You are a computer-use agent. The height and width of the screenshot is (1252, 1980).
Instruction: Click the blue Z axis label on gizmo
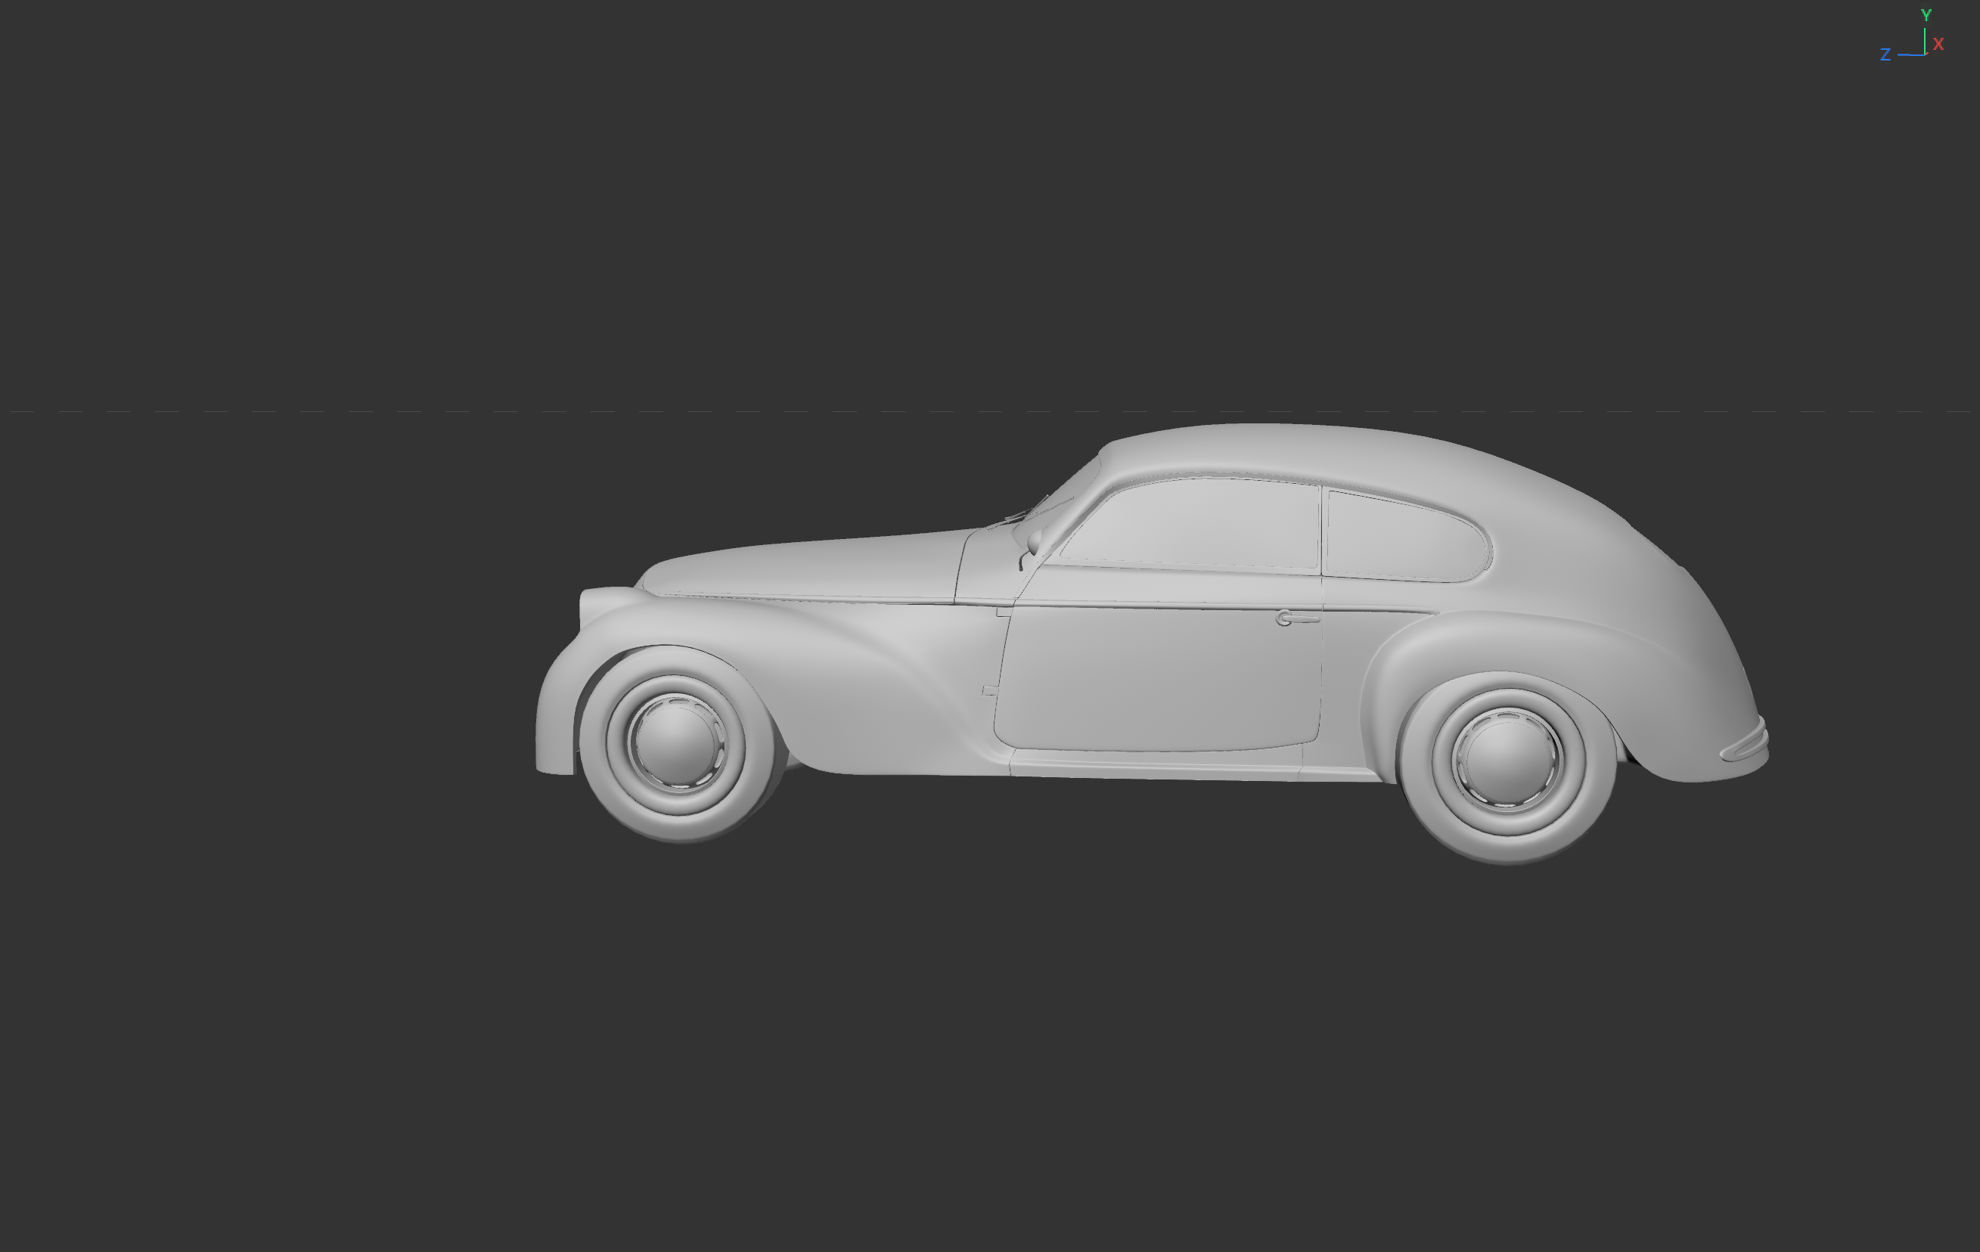(1885, 55)
